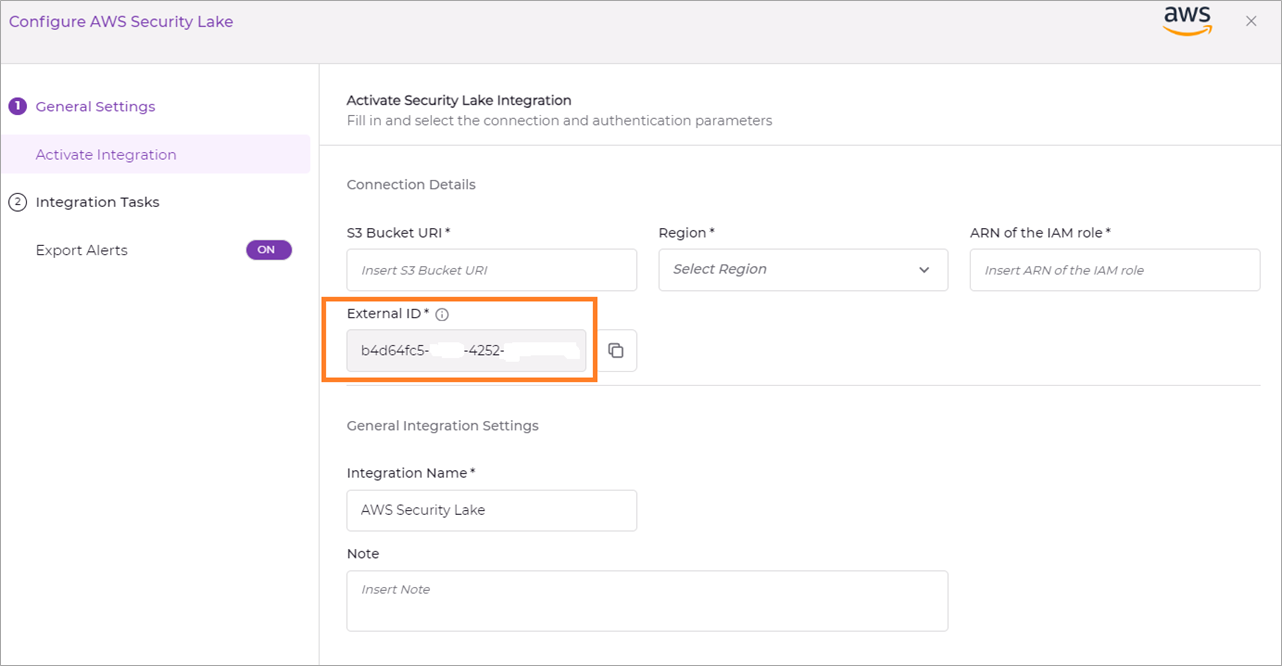
Task: Toggle the Export Alerts switch off
Action: pos(269,250)
